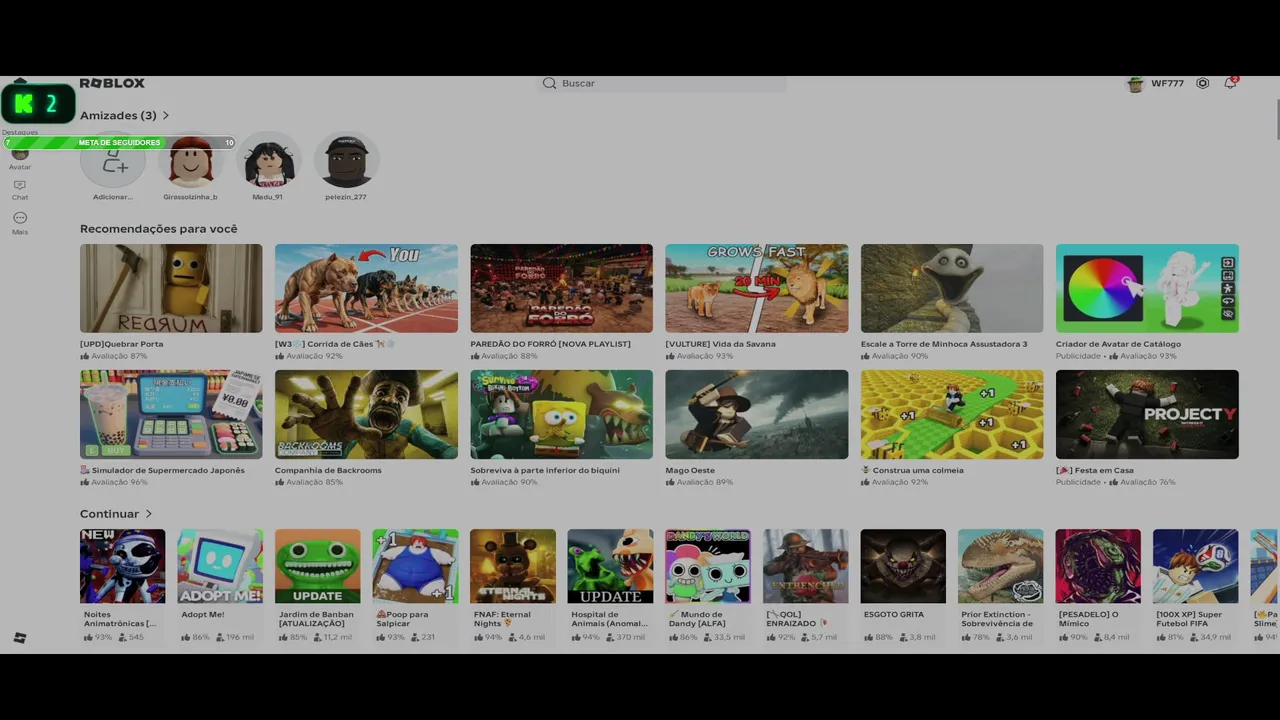Click 'Escale a Torre de Minhoca Assustadora 3' title
Viewport: 1280px width, 720px height.
pos(944,344)
